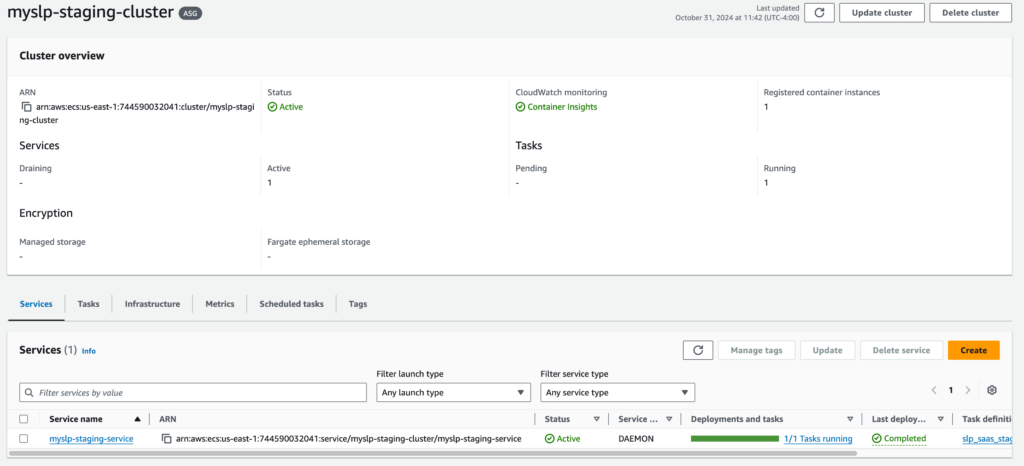Go to next page of services
The height and width of the screenshot is (466, 1024).
pyautogui.click(x=968, y=390)
